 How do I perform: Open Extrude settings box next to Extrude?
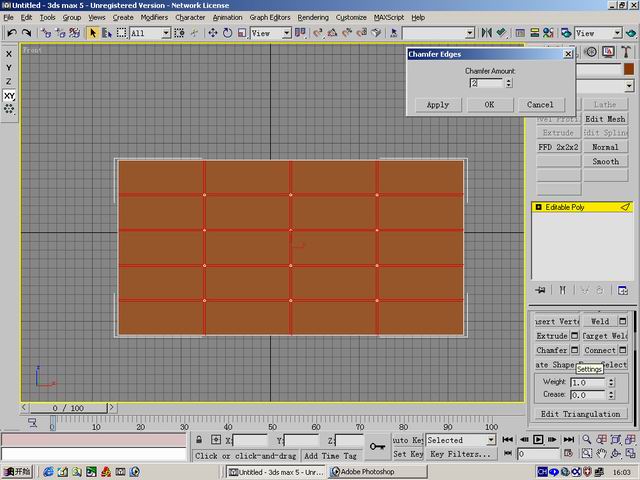tap(574, 336)
